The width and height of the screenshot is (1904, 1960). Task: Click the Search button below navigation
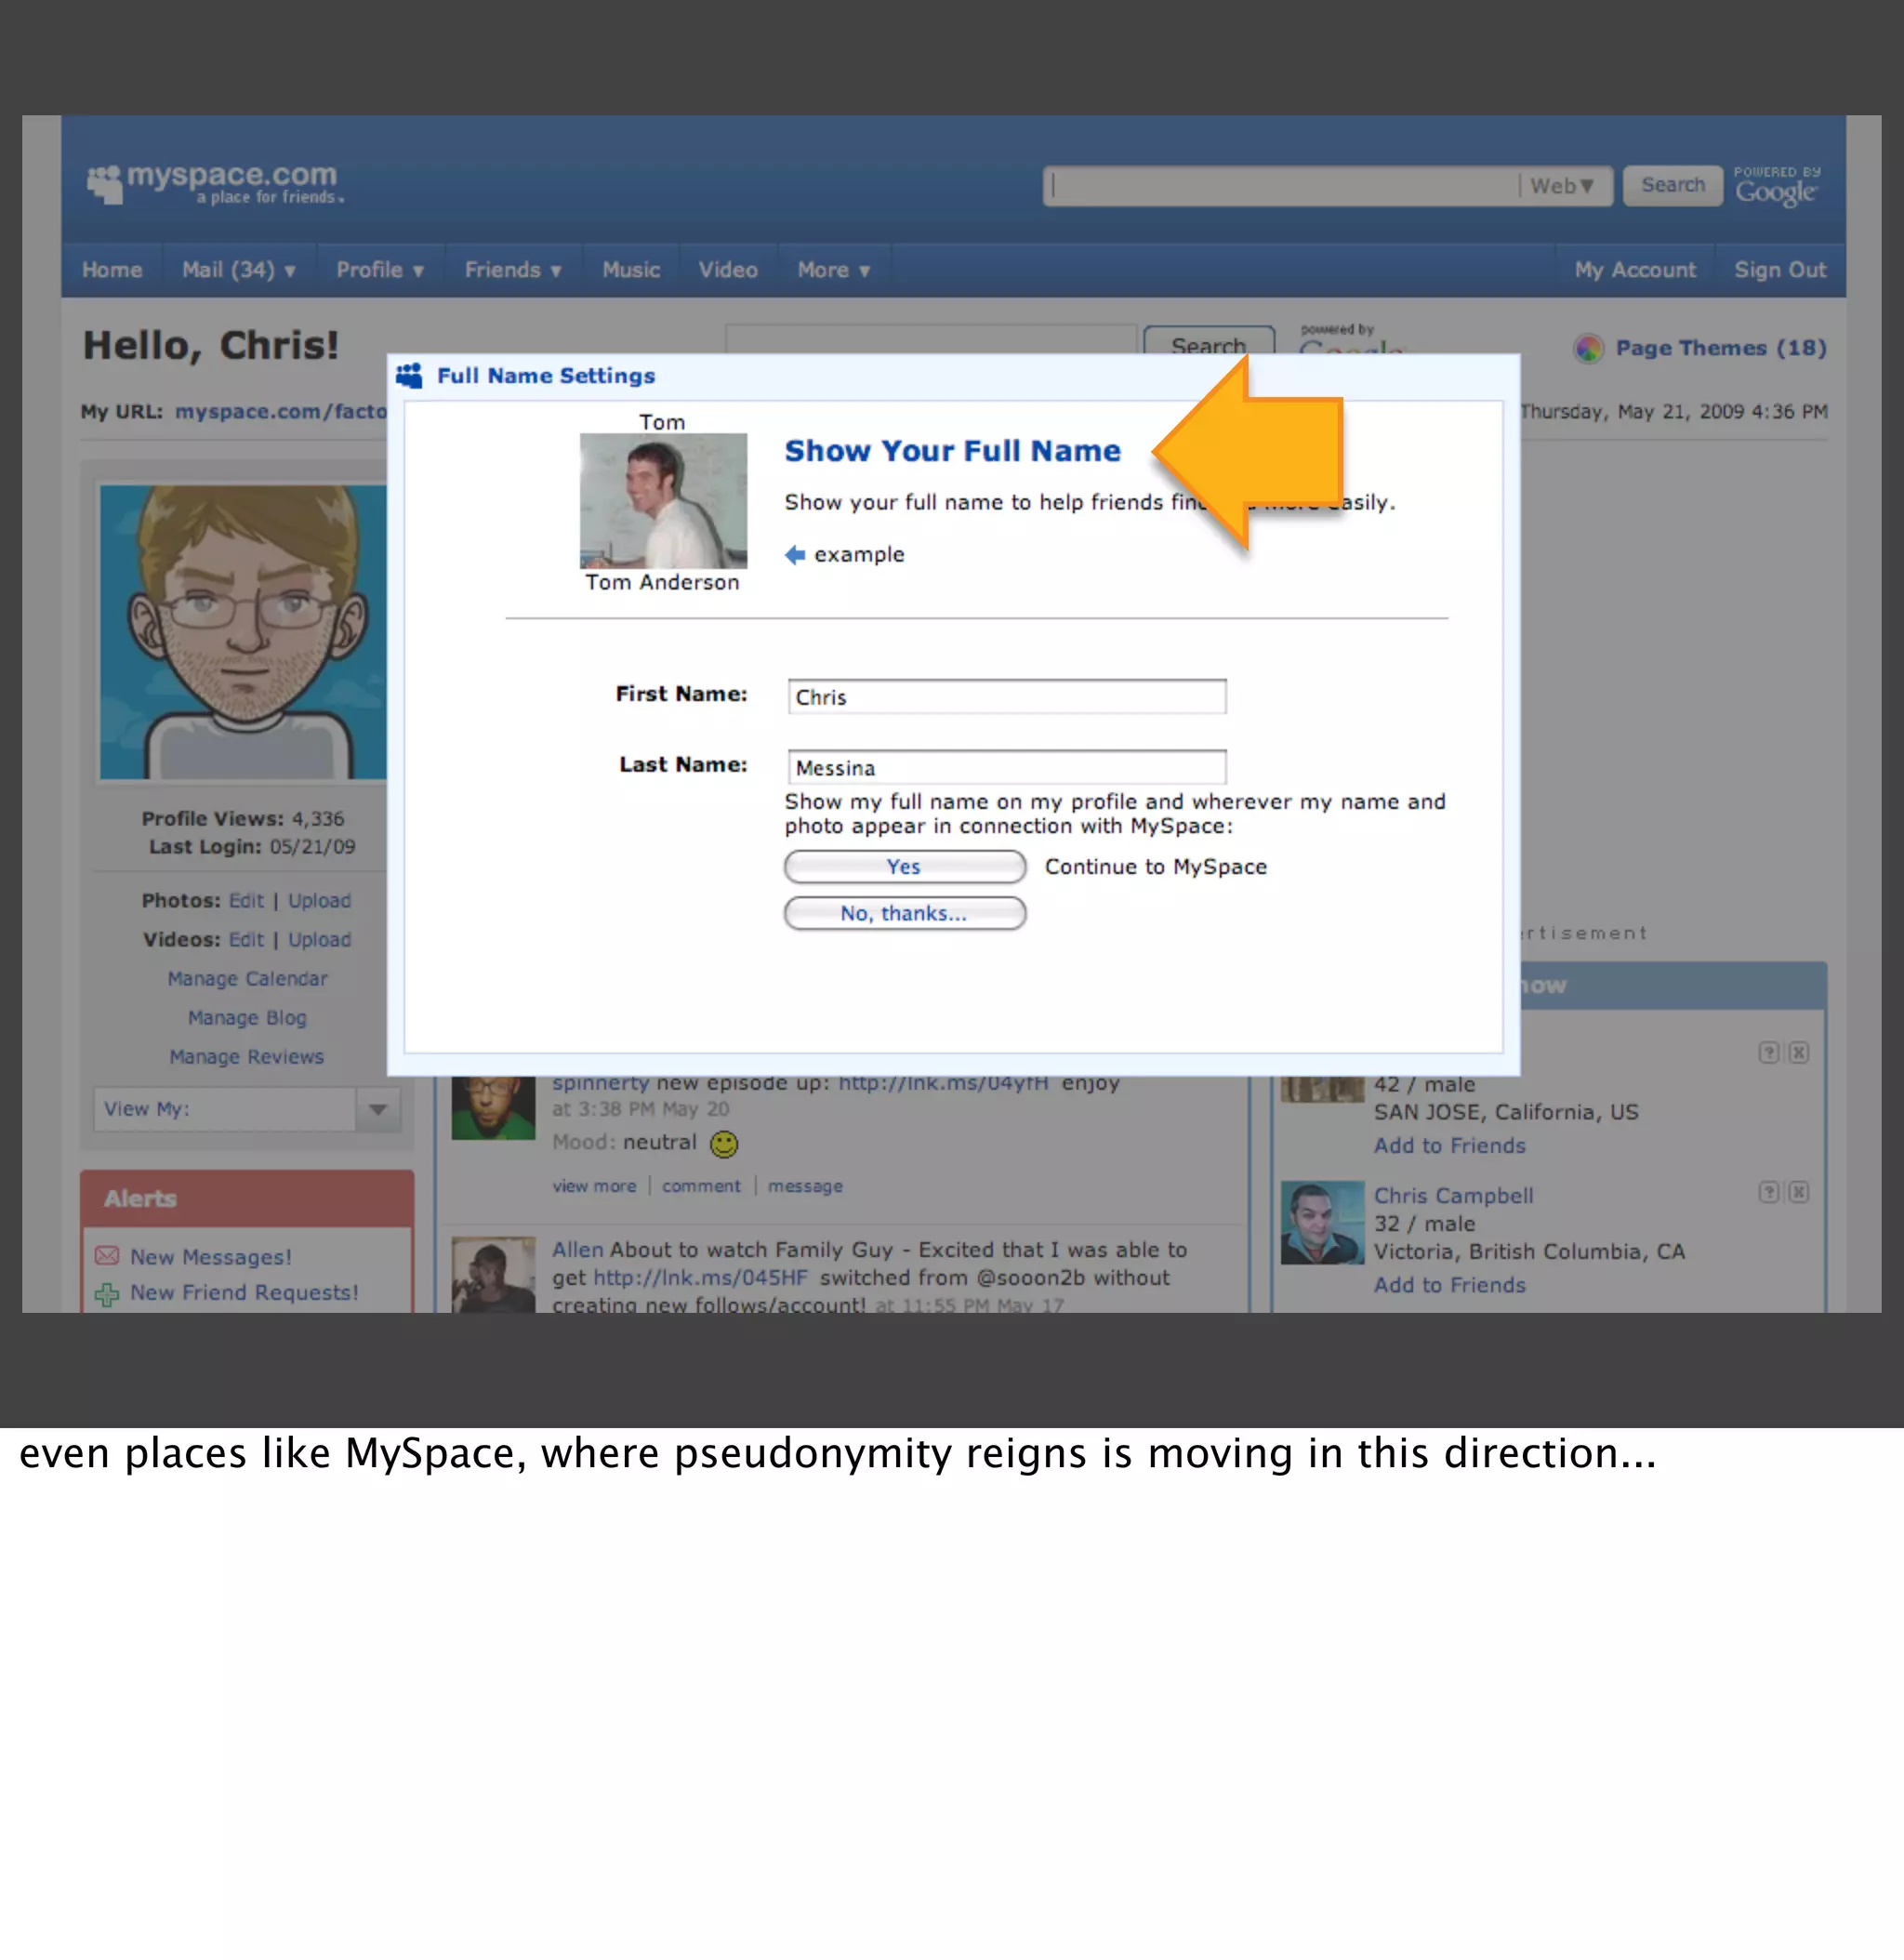pos(1209,341)
